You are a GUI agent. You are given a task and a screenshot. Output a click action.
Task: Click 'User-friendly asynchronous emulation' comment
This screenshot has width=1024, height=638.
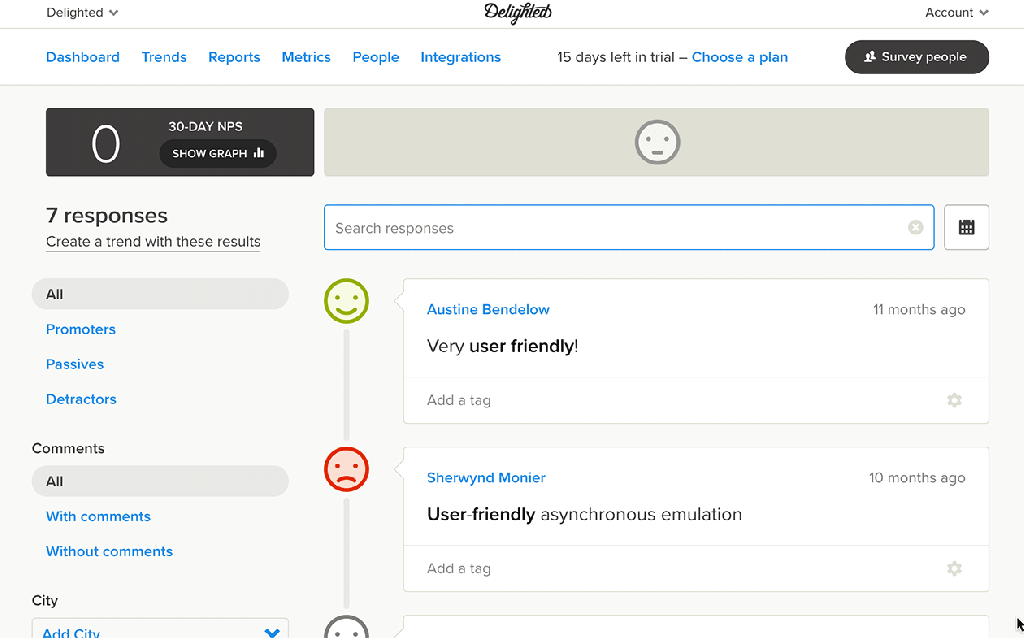(x=584, y=515)
